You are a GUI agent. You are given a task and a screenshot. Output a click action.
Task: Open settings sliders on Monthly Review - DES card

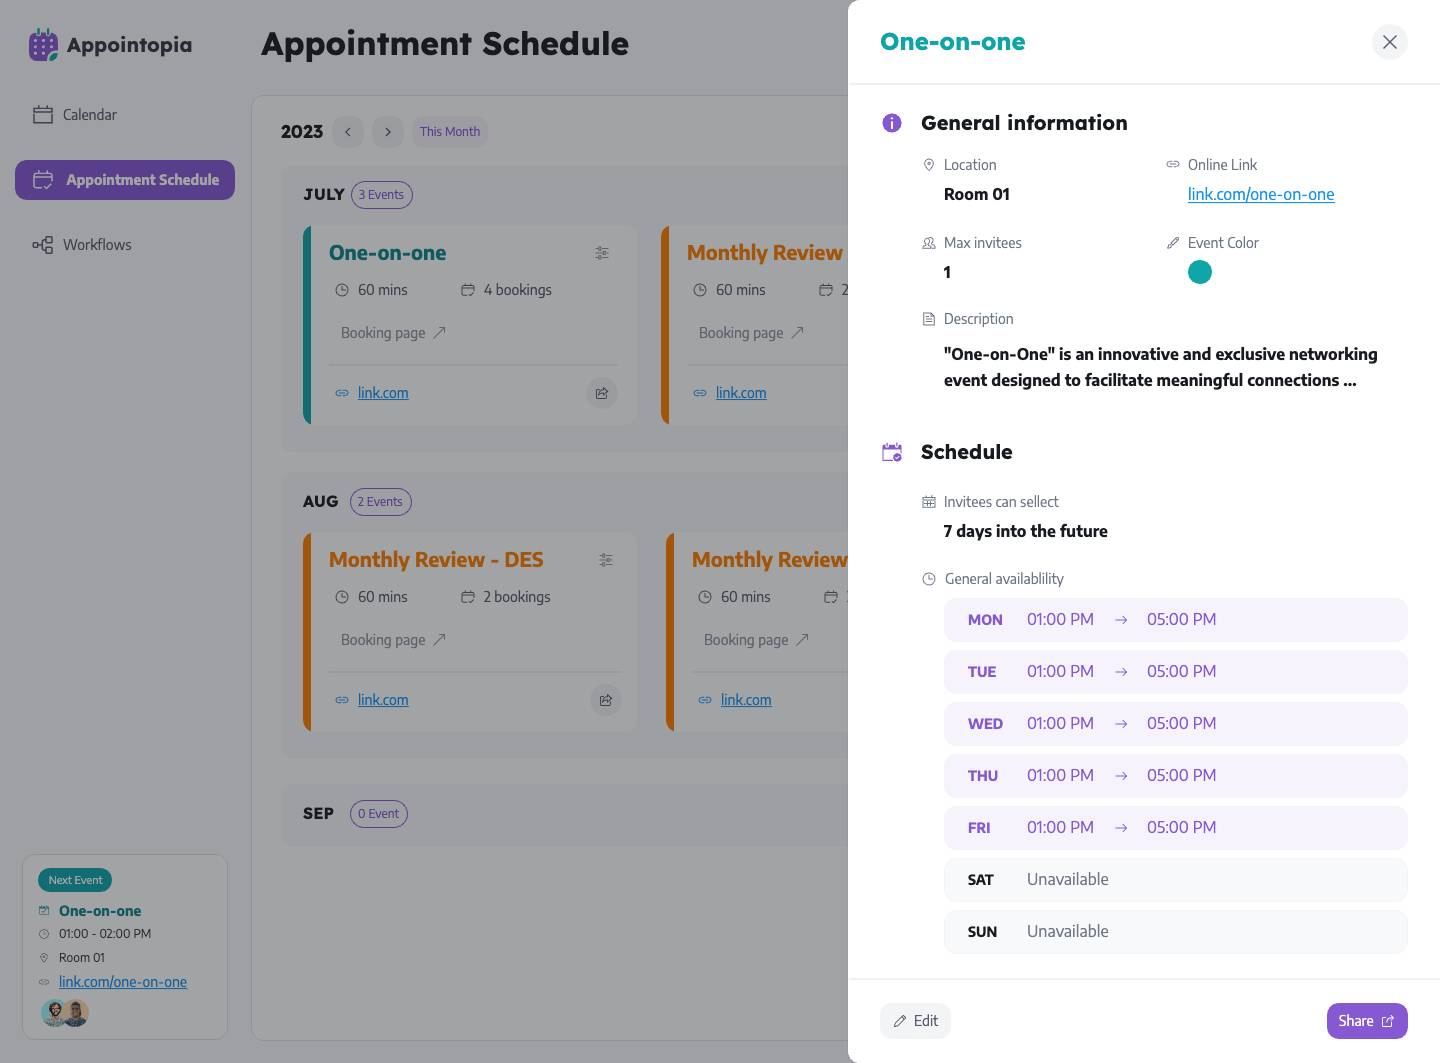(606, 560)
